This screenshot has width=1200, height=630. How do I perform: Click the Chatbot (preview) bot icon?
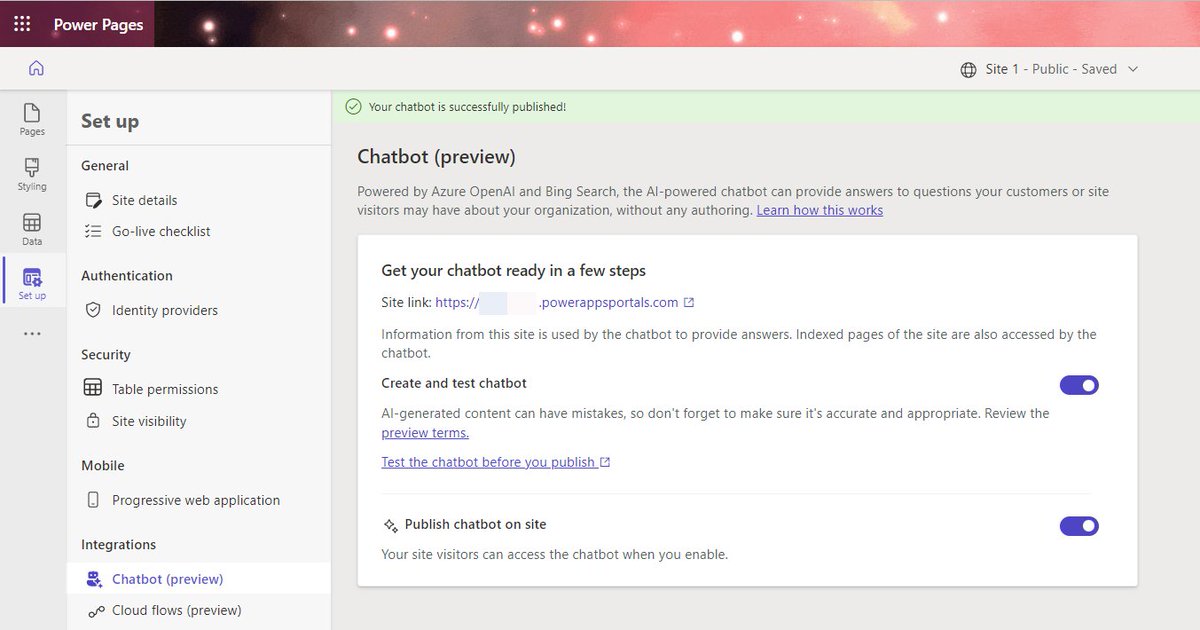coord(94,579)
